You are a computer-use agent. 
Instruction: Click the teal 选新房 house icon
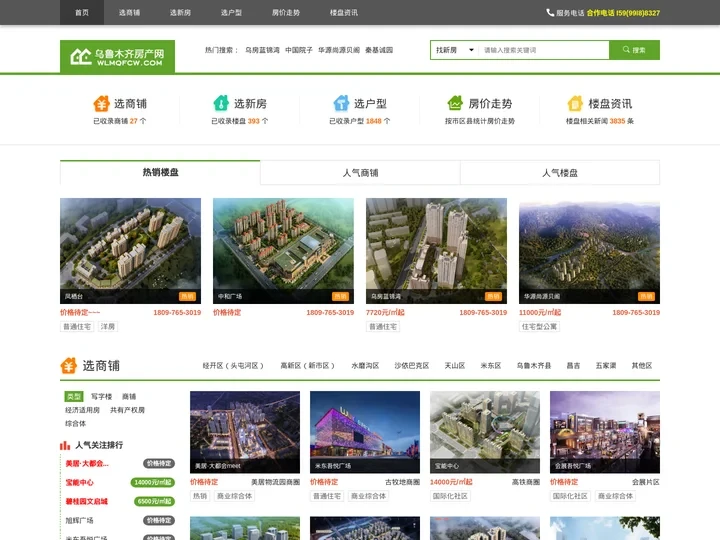pos(221,103)
